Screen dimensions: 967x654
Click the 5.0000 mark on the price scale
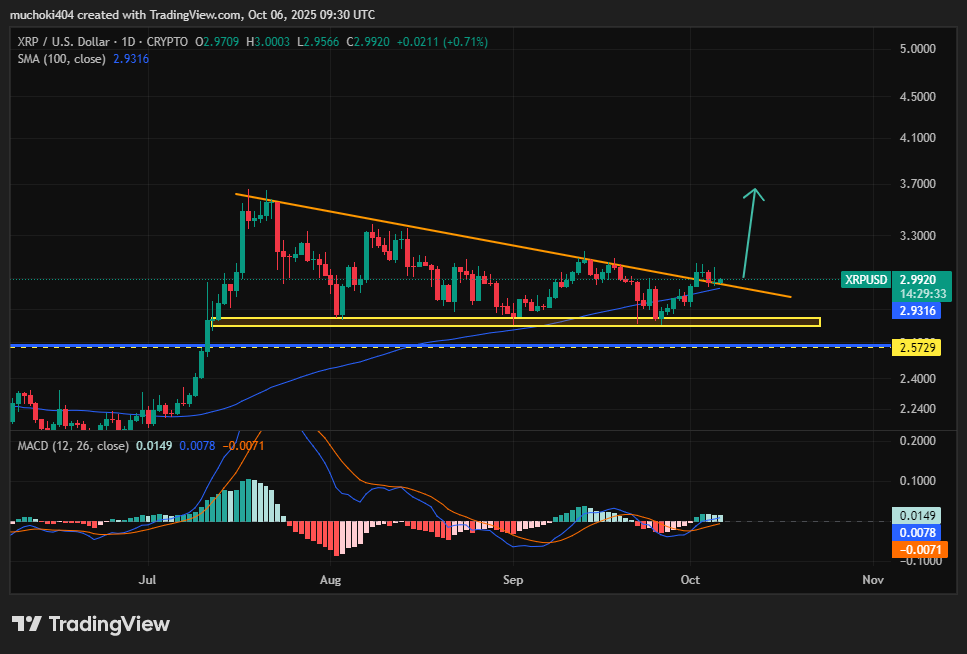919,48
